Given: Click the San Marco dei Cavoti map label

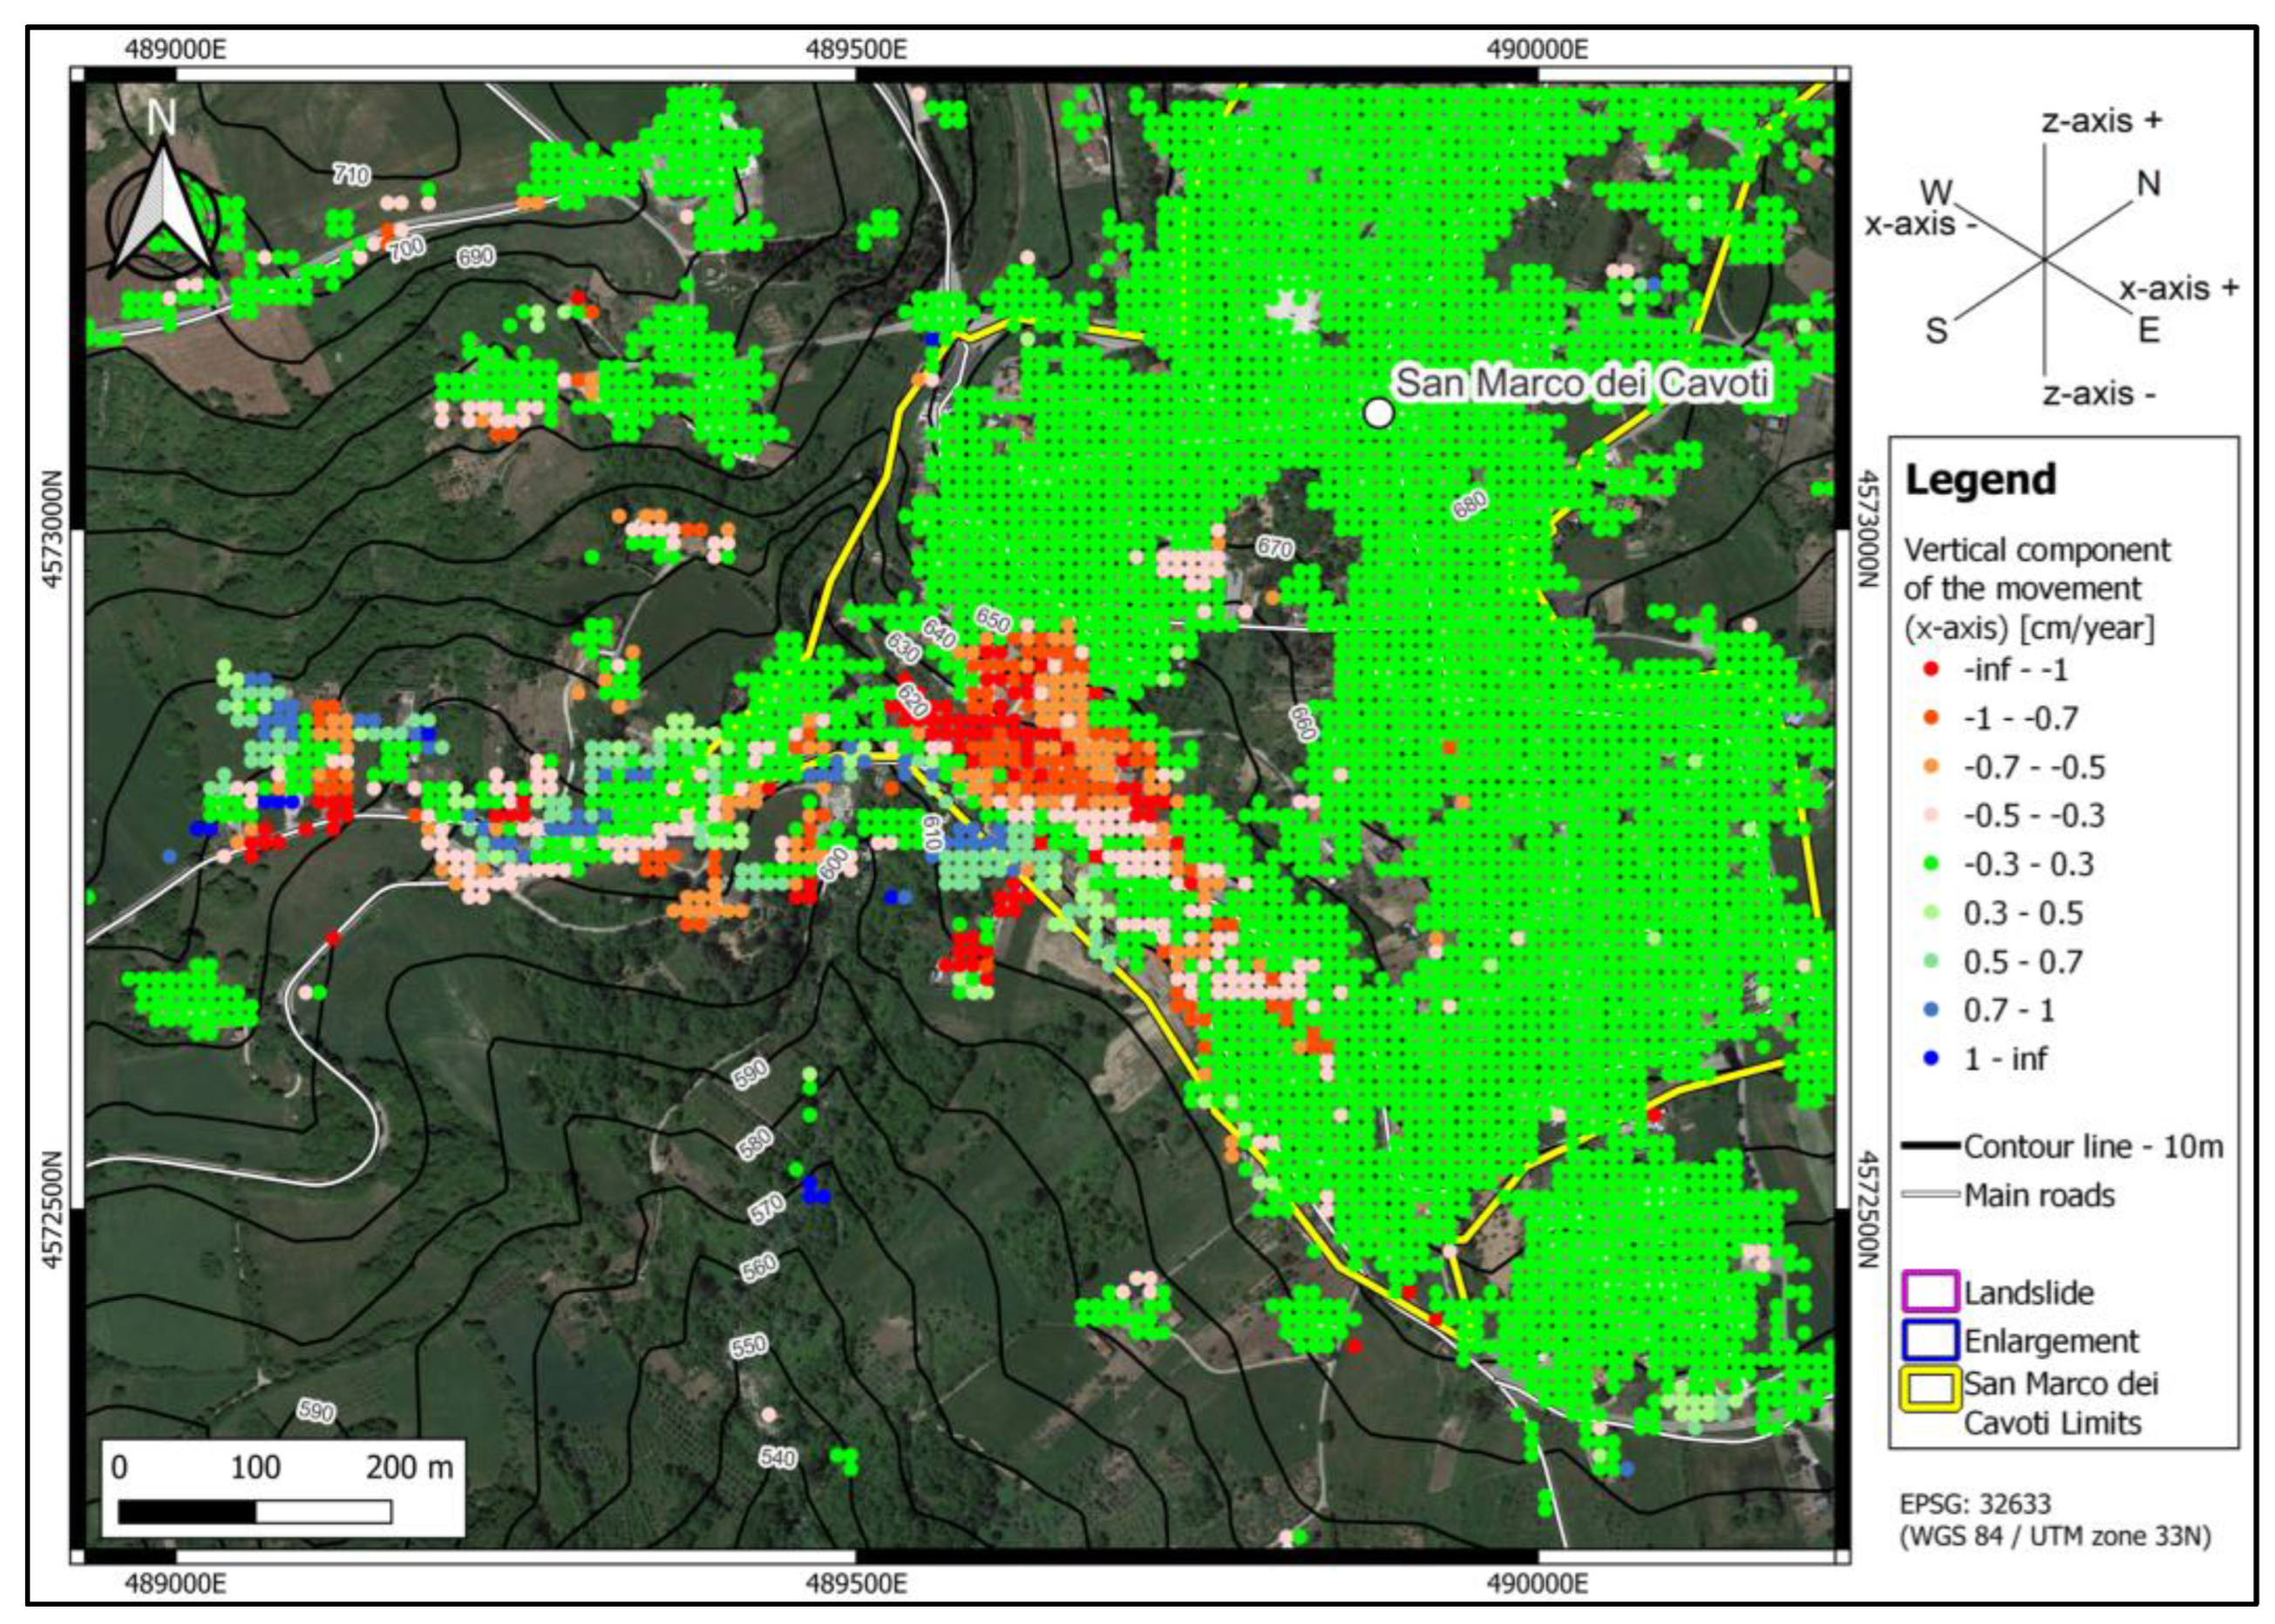Looking at the screenshot, I should [1582, 382].
